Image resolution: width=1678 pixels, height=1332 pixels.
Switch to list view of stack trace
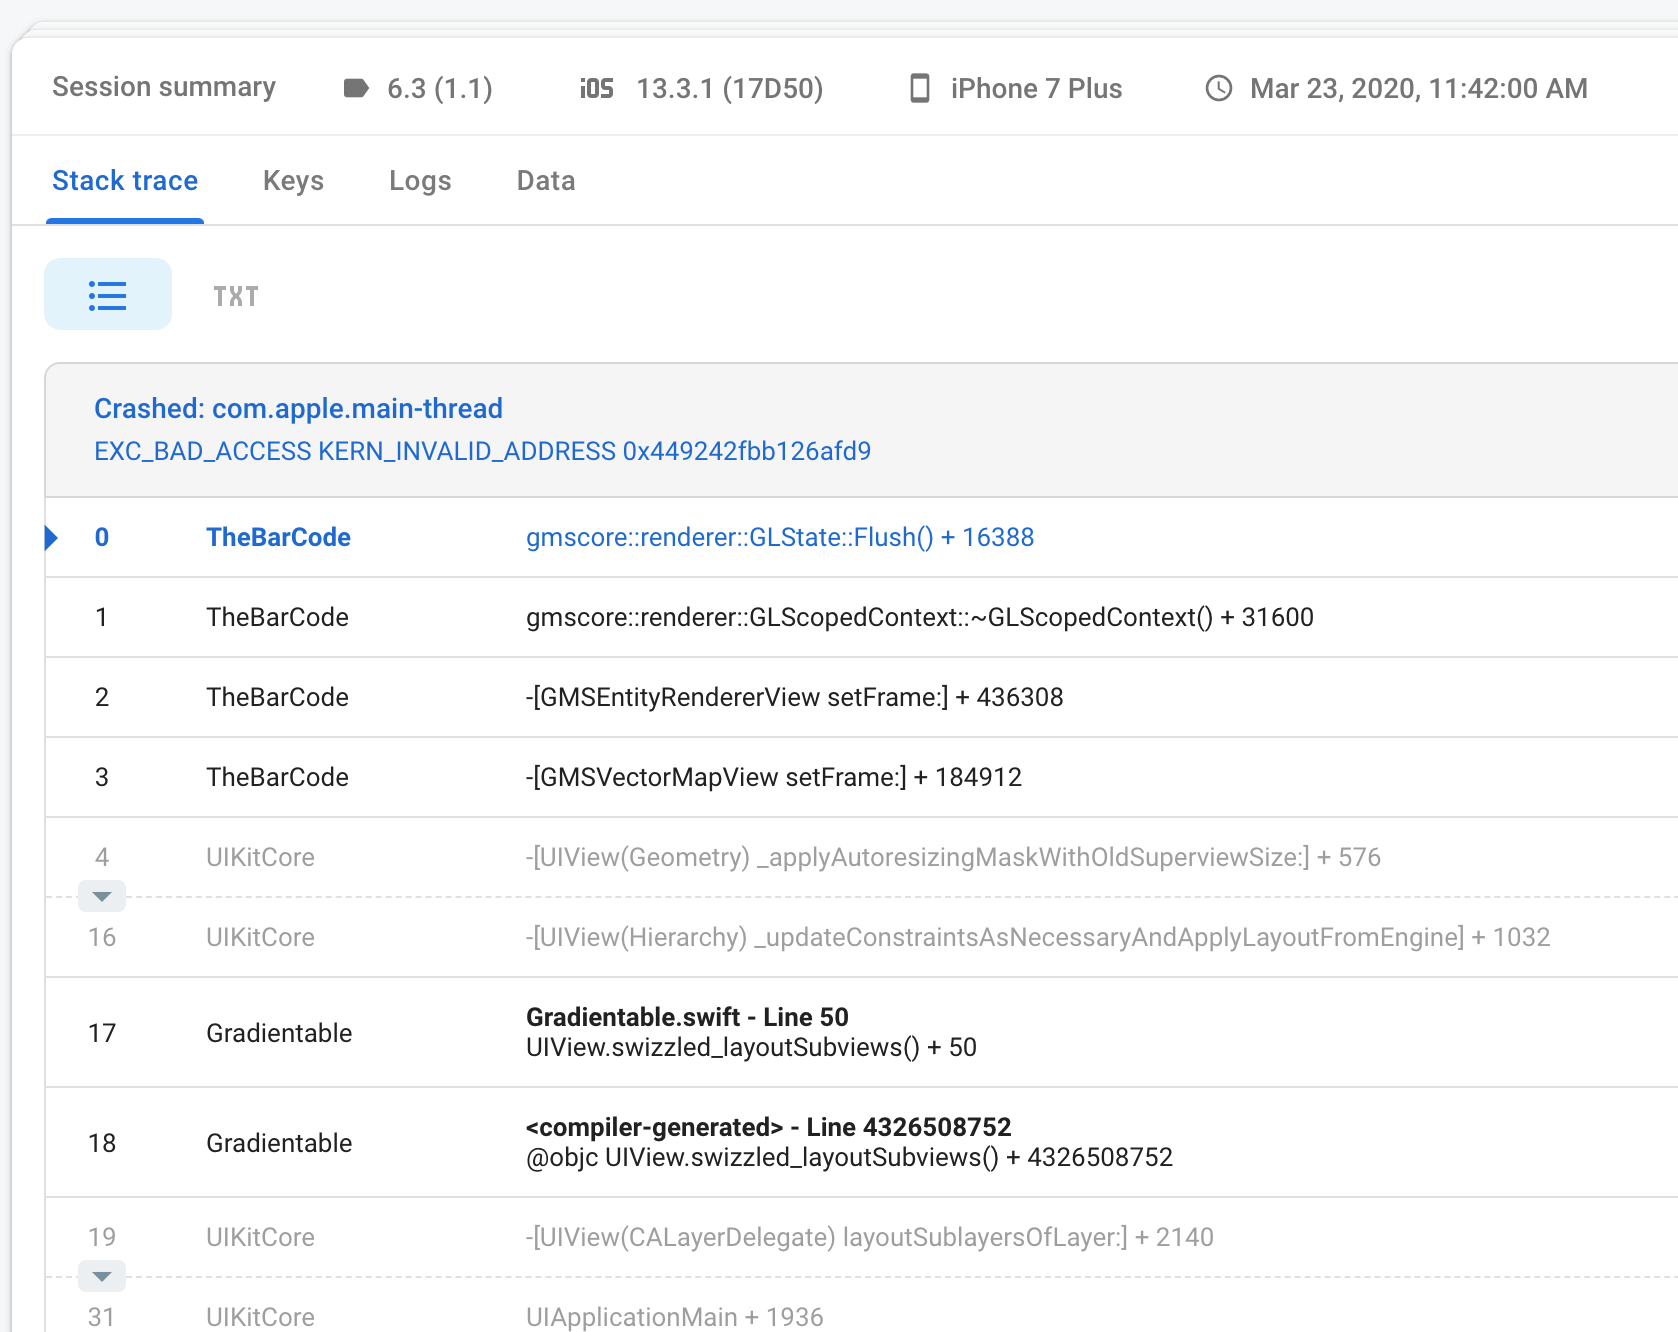click(108, 295)
